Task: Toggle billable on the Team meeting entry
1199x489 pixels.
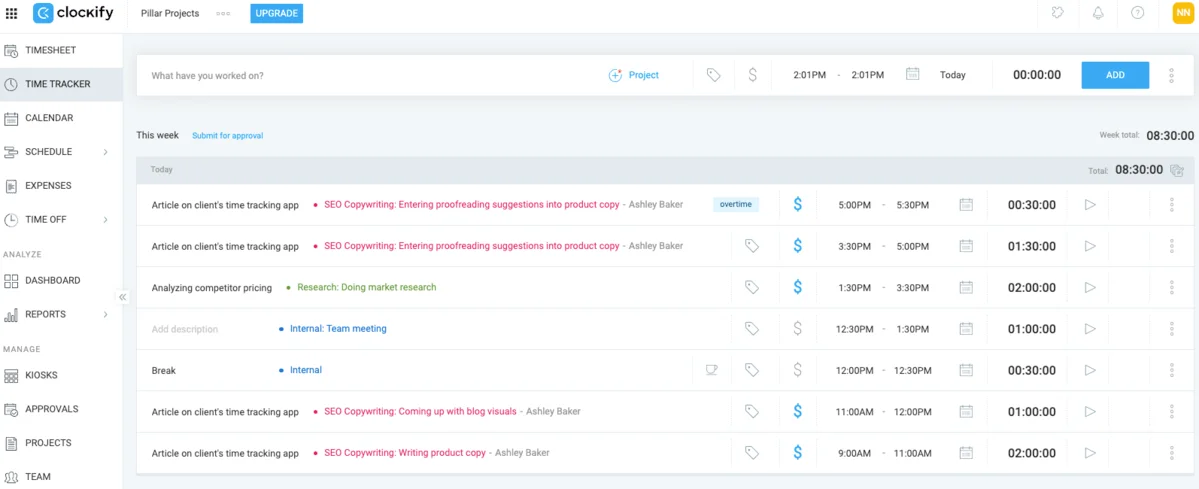Action: click(x=798, y=328)
